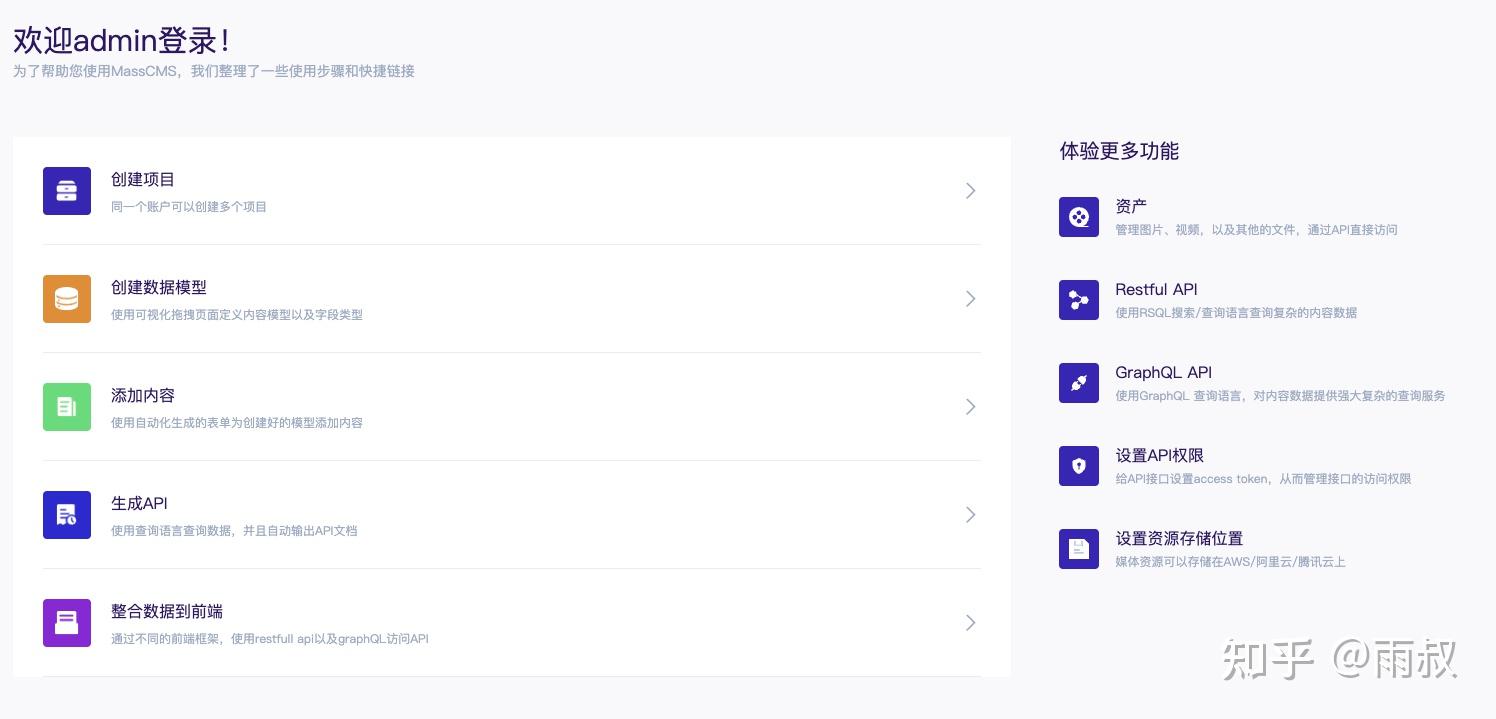
Task: Open the 创建项目 title link
Action: (x=143, y=180)
